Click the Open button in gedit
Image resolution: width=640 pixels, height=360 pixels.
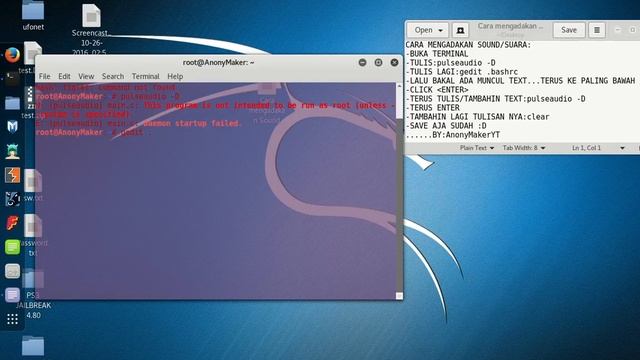click(423, 30)
